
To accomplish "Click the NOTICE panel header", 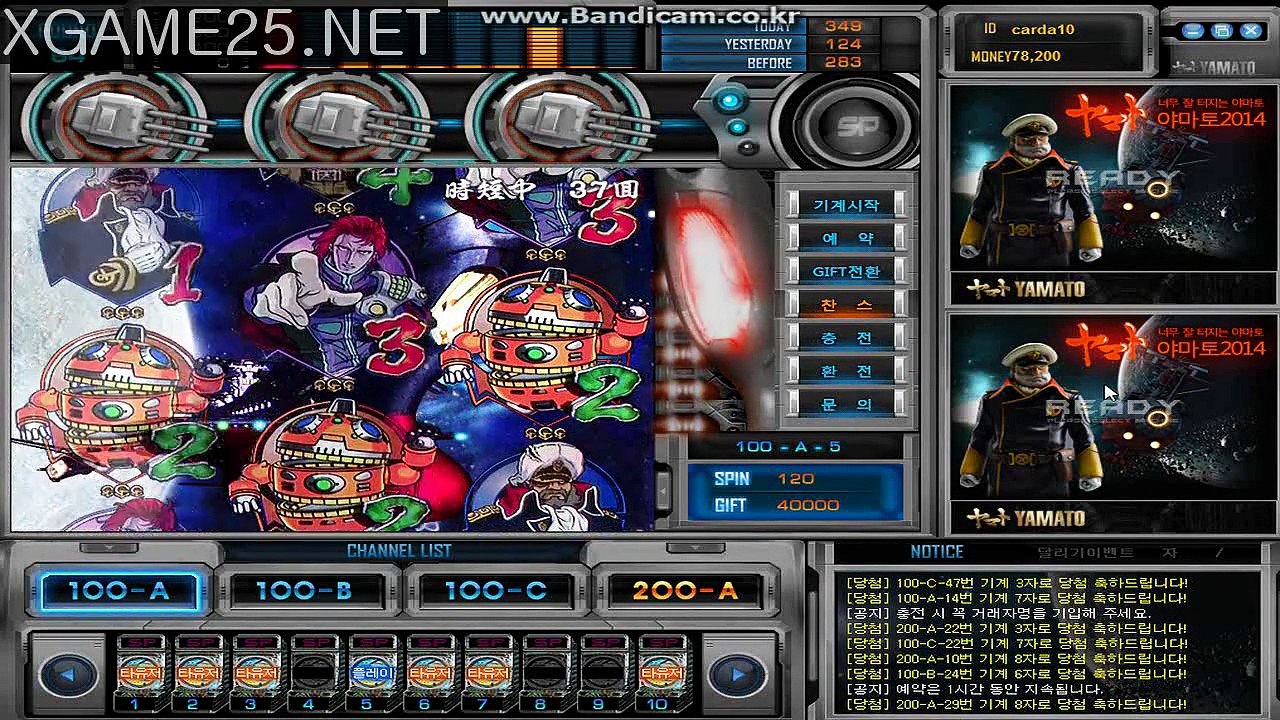I will pos(937,551).
